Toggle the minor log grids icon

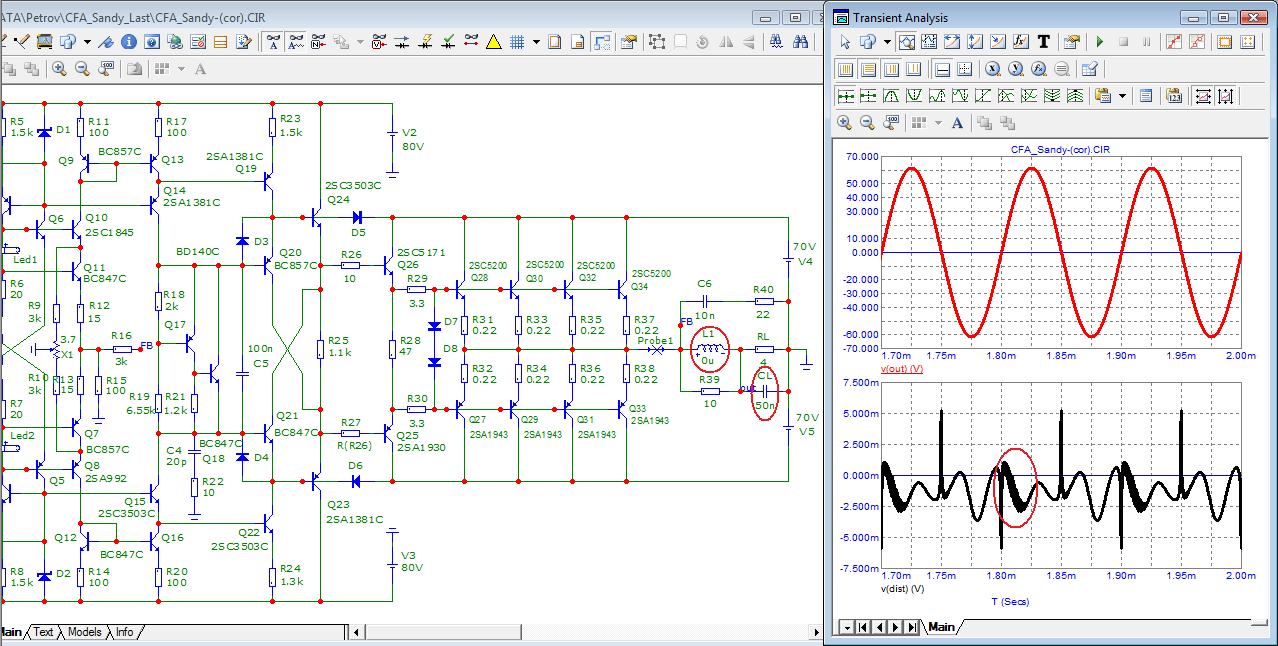point(891,69)
